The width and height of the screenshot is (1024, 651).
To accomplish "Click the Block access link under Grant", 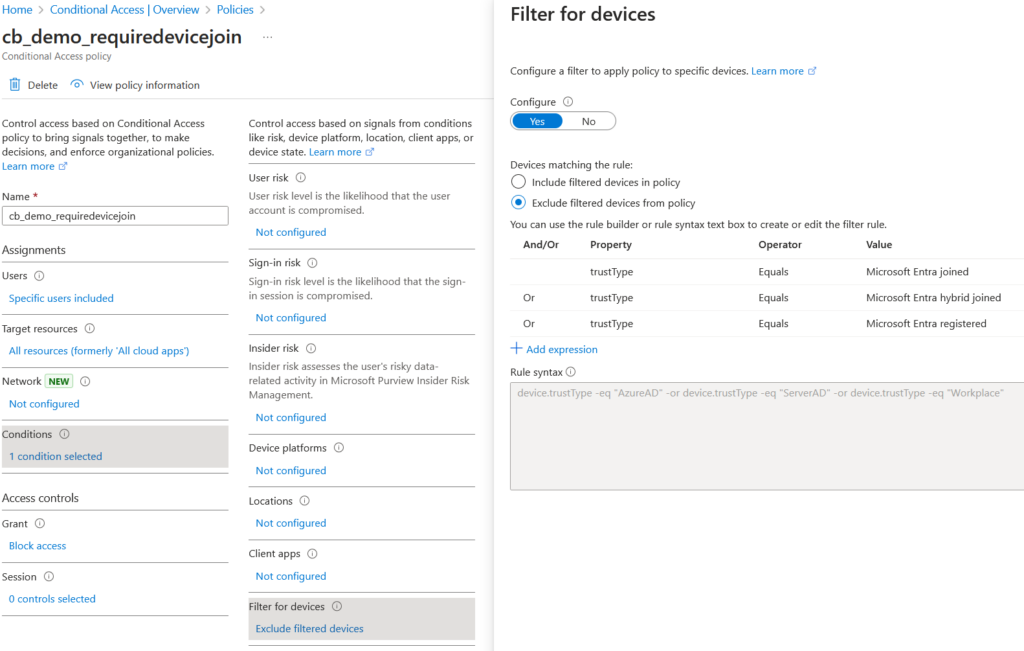I will point(37,545).
